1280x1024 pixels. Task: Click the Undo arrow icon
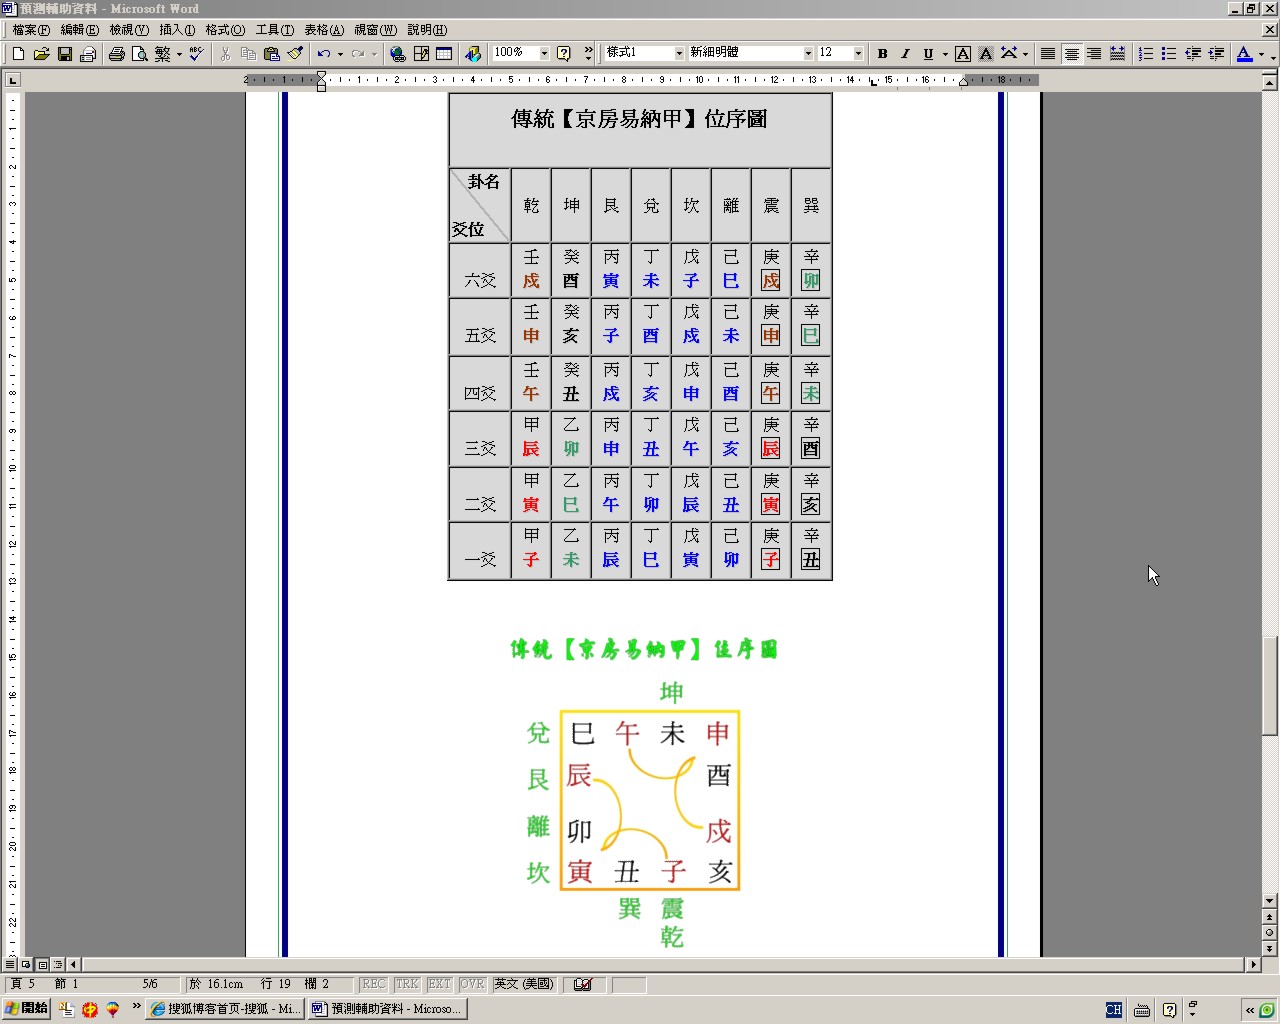point(323,54)
